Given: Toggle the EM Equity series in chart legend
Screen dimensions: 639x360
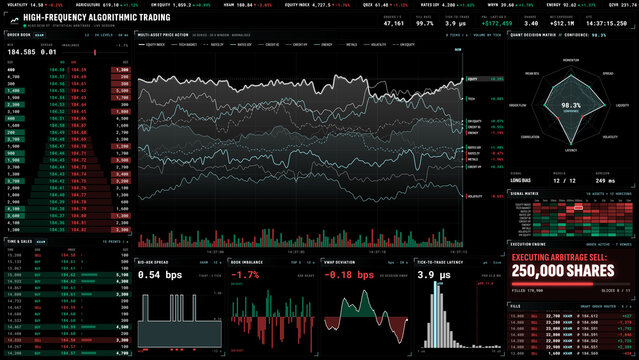Looking at the screenshot, I should point(403,44).
